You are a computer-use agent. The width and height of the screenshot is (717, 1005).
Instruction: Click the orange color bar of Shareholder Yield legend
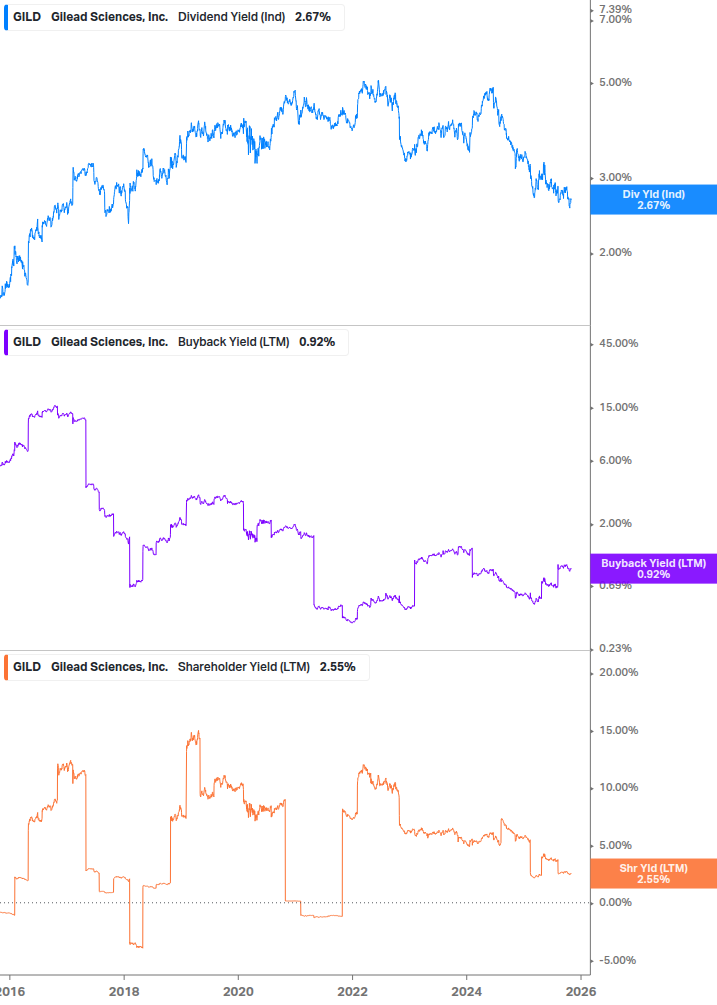(6, 667)
